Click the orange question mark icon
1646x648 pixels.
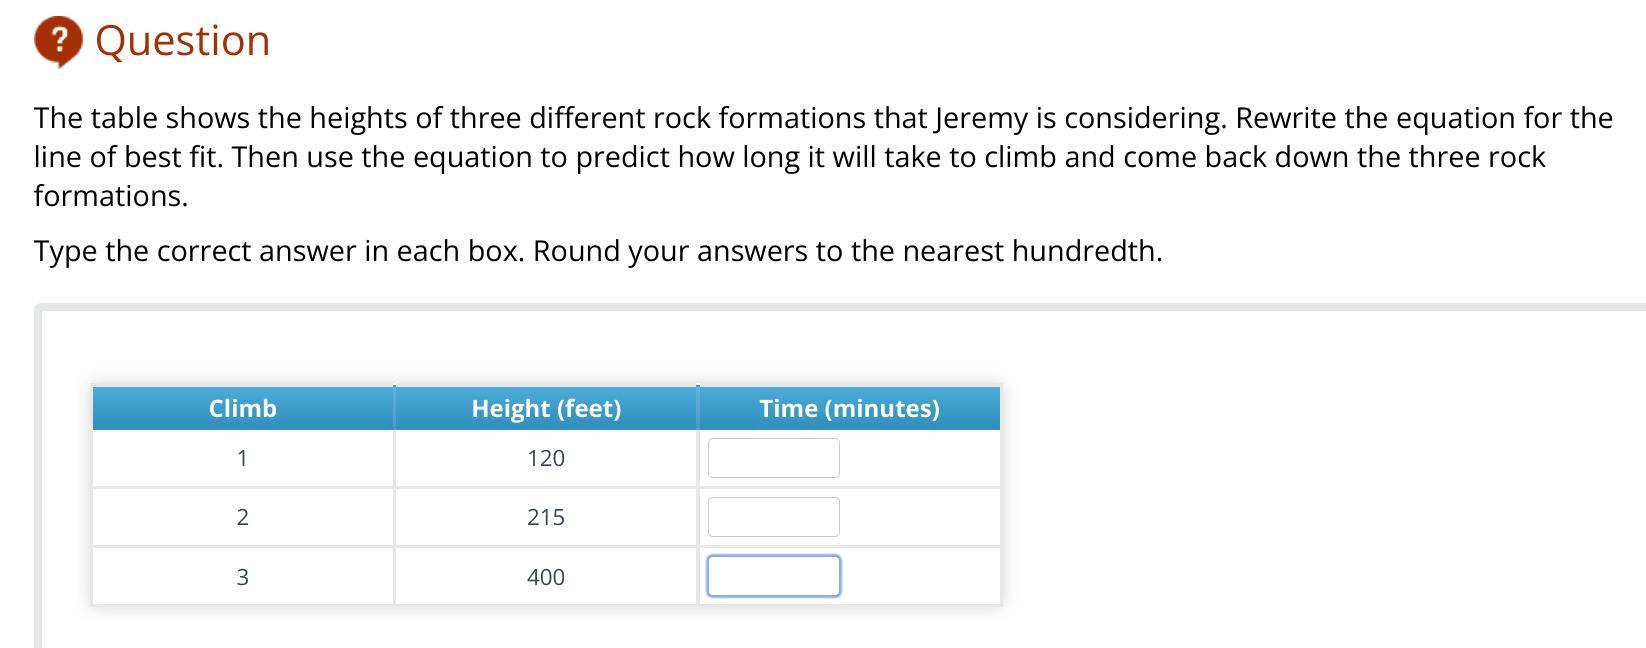click(x=58, y=42)
